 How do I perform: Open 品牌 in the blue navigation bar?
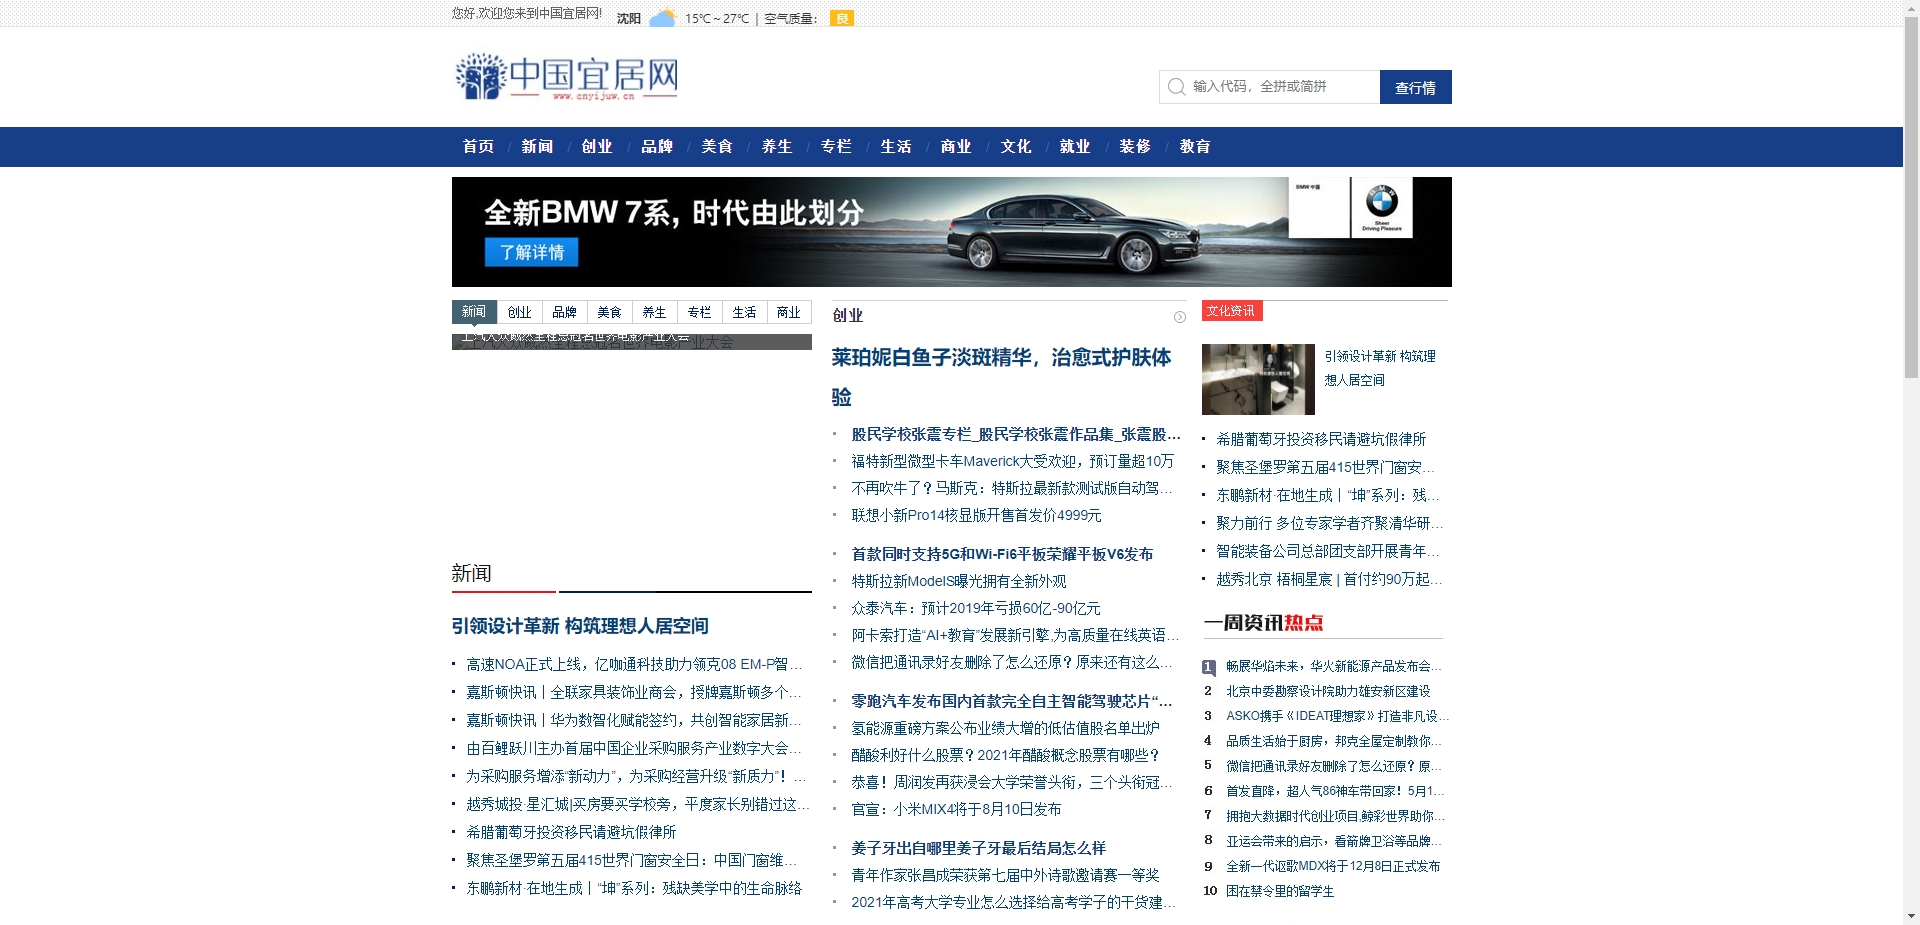pyautogui.click(x=657, y=146)
